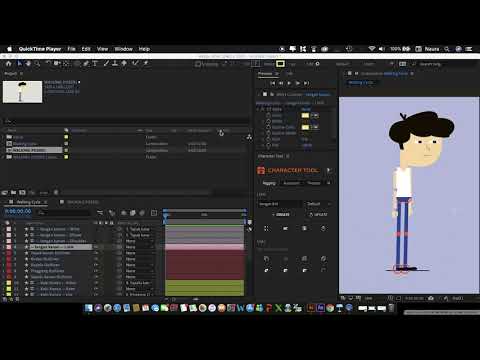Click the CREATE button in Character Tool
Screen dimensions: 480x360
(281, 214)
